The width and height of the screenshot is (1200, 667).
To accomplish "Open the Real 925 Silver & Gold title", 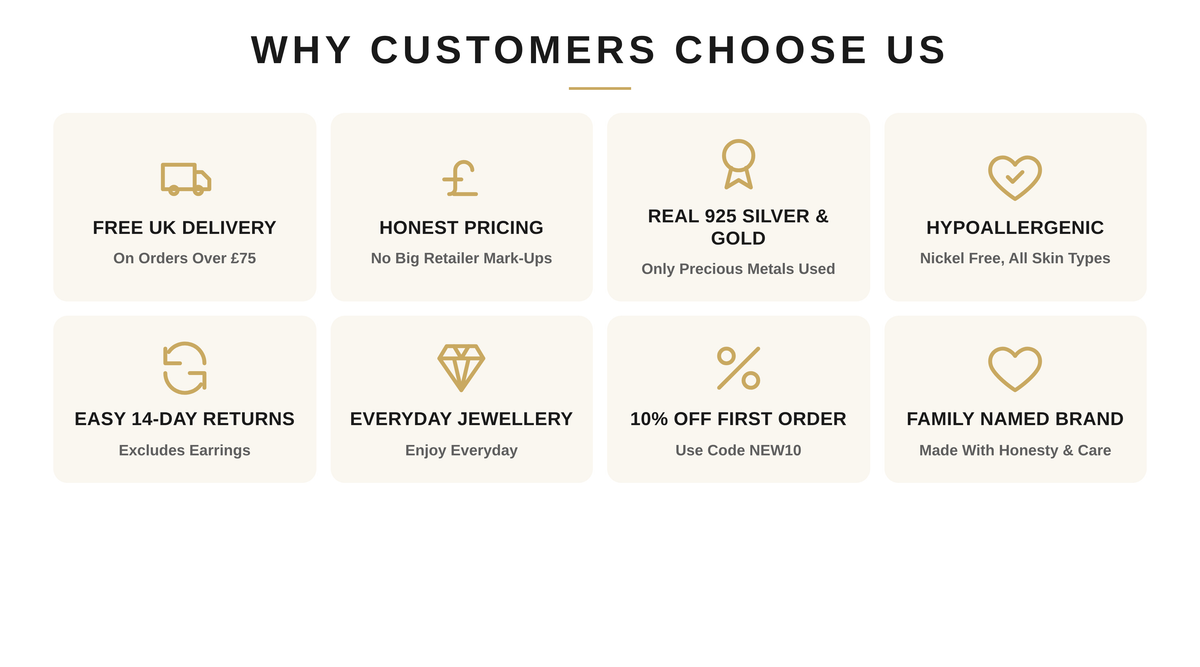I will pyautogui.click(x=738, y=227).
